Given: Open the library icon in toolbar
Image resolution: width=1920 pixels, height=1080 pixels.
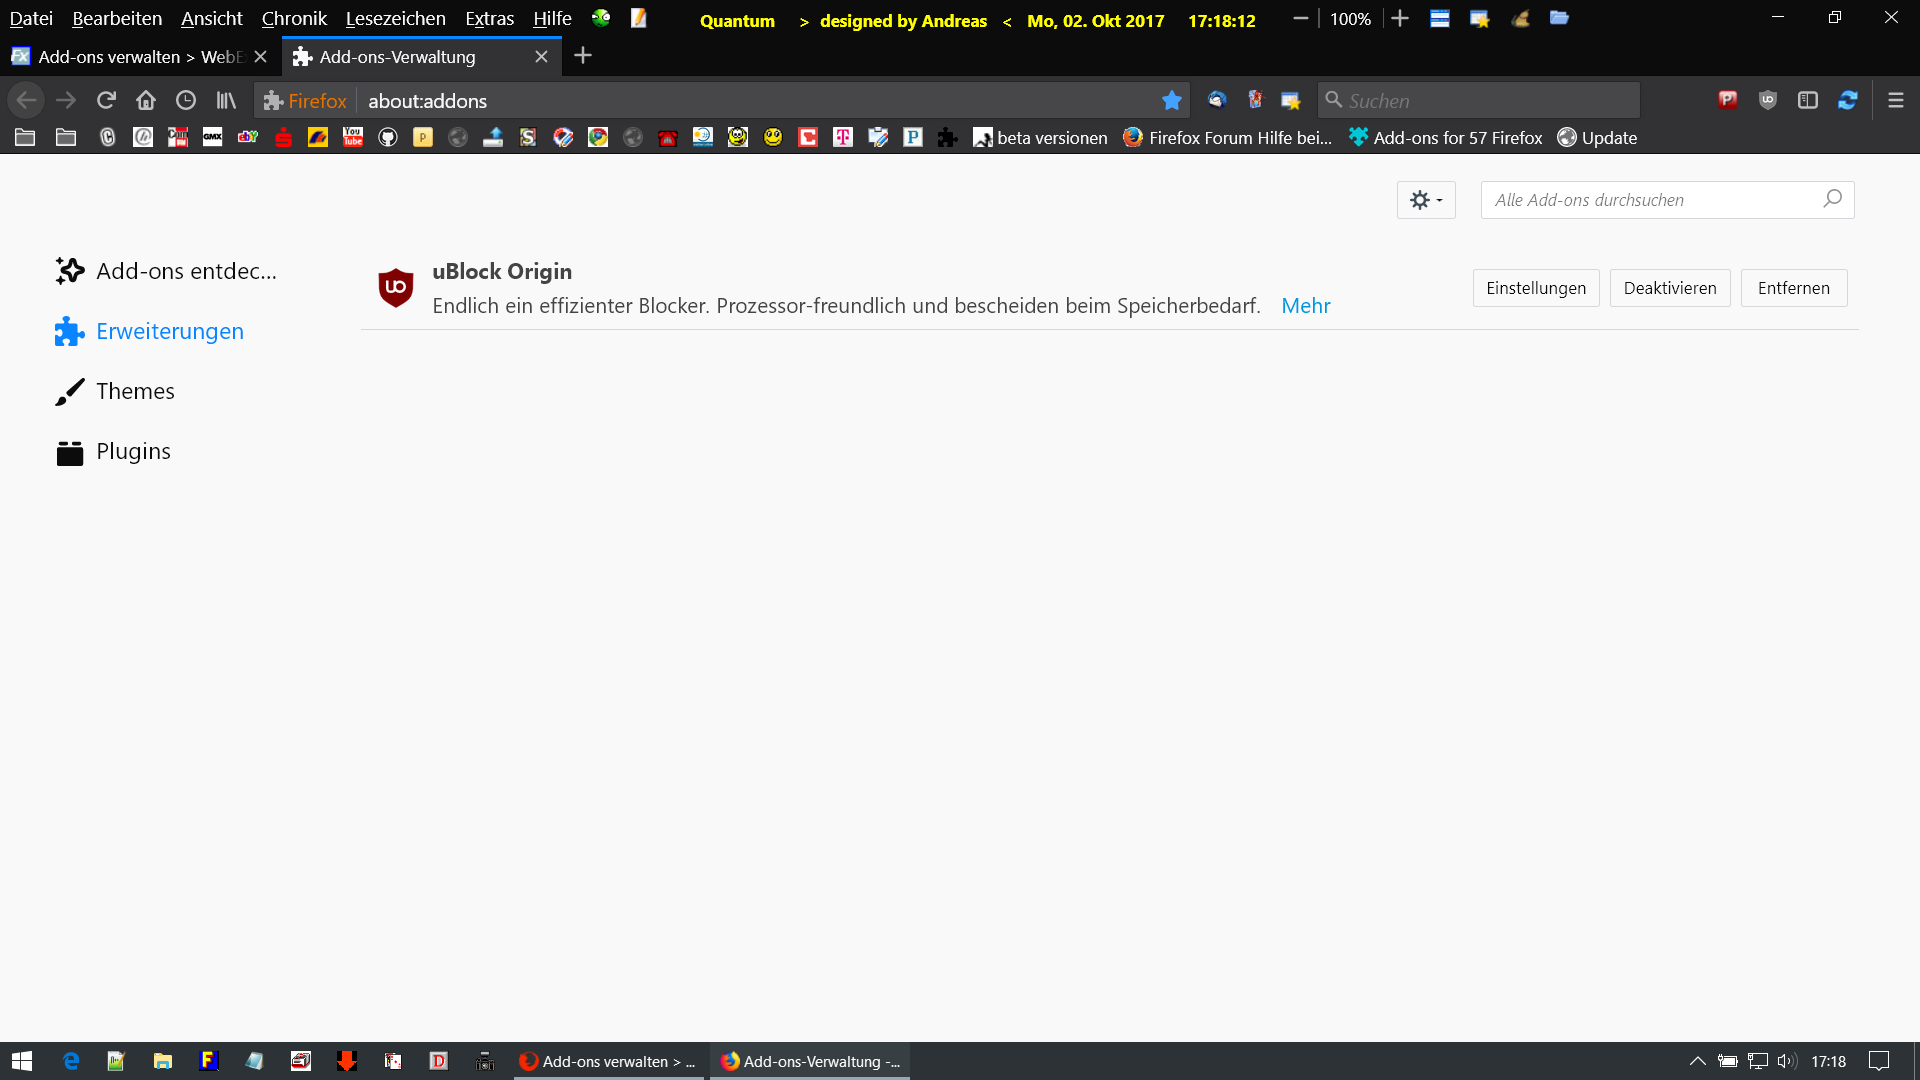Looking at the screenshot, I should tap(226, 100).
